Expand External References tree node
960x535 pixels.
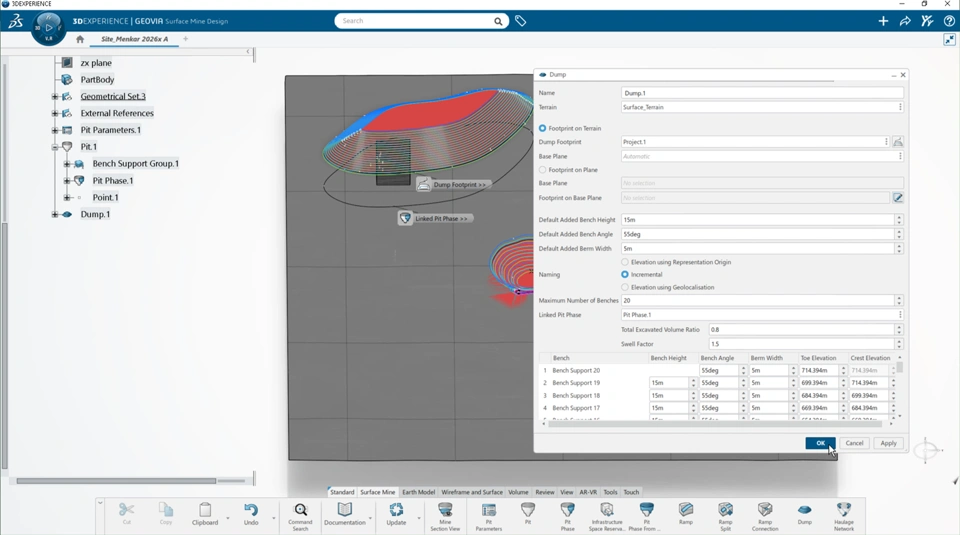(x=55, y=113)
